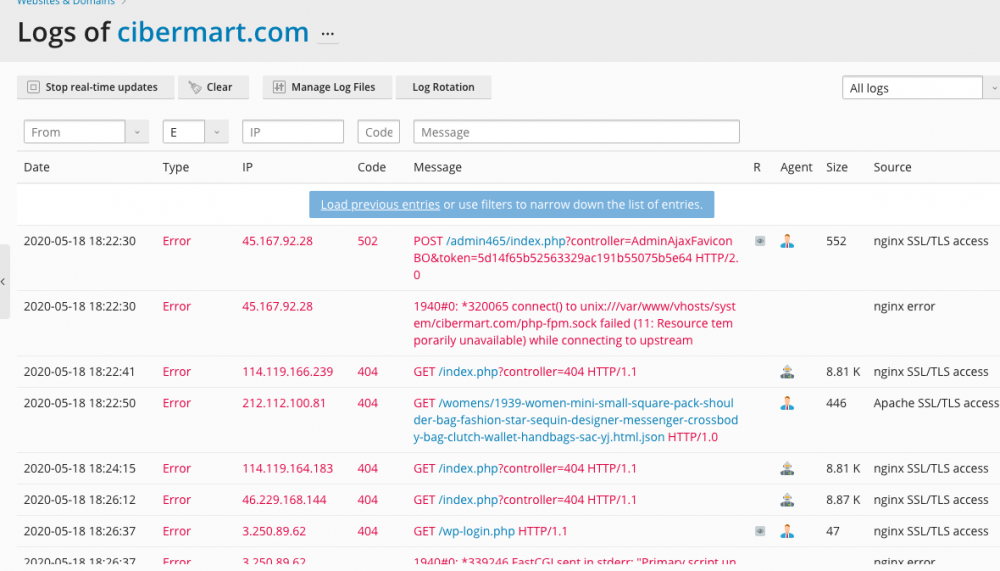Click the eye icon in the wp-login.php row
The image size is (1000, 571).
pyautogui.click(x=760, y=531)
